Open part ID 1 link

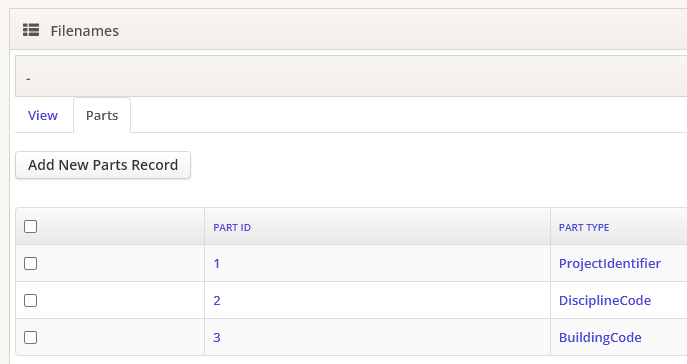(216, 264)
